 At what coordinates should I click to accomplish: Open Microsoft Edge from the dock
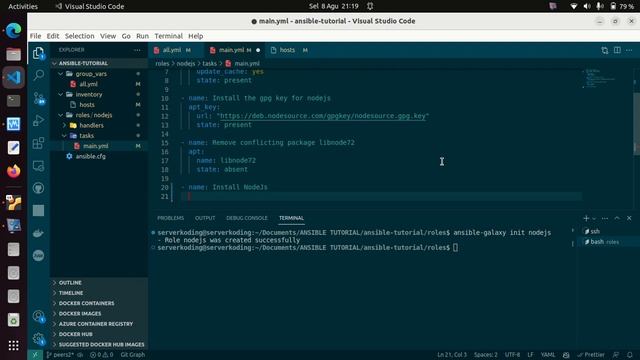pyautogui.click(x=13, y=31)
